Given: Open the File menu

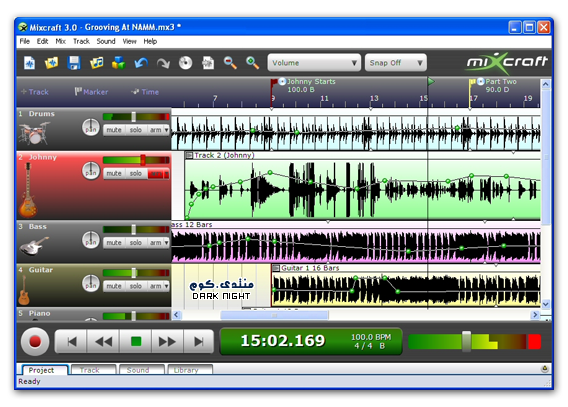Looking at the screenshot, I should (x=25, y=41).
